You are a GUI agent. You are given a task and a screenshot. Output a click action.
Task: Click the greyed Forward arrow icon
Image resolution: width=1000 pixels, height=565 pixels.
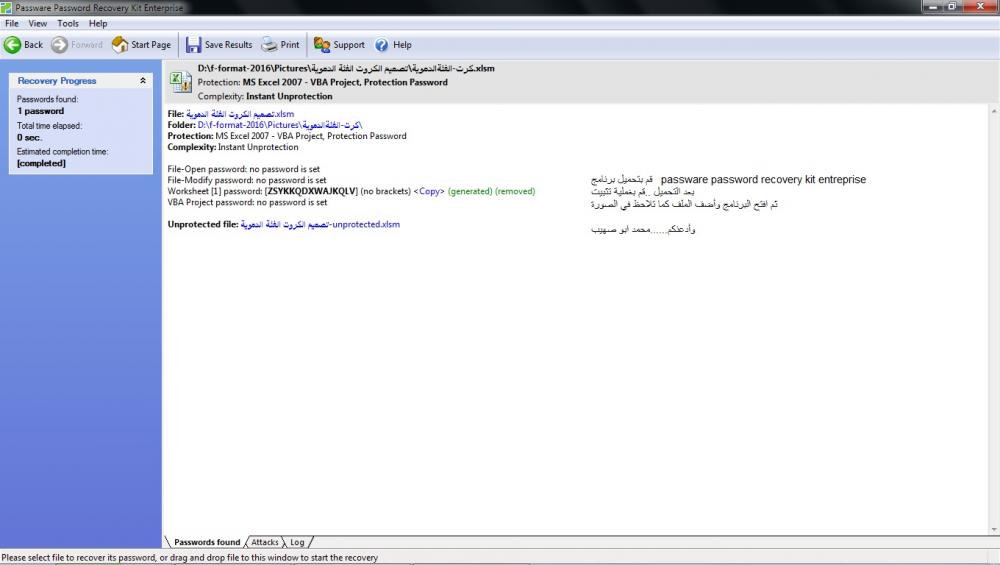click(59, 45)
